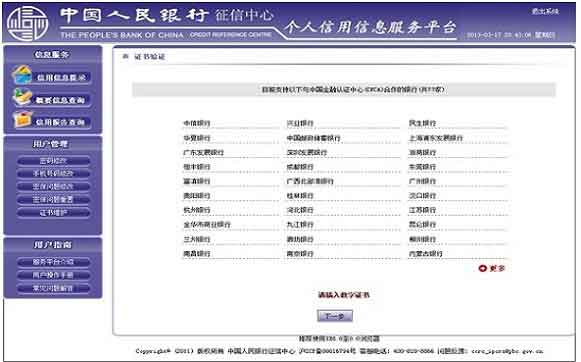Select 上海浦东发展银行 entry
The image size is (581, 362).
click(436, 138)
